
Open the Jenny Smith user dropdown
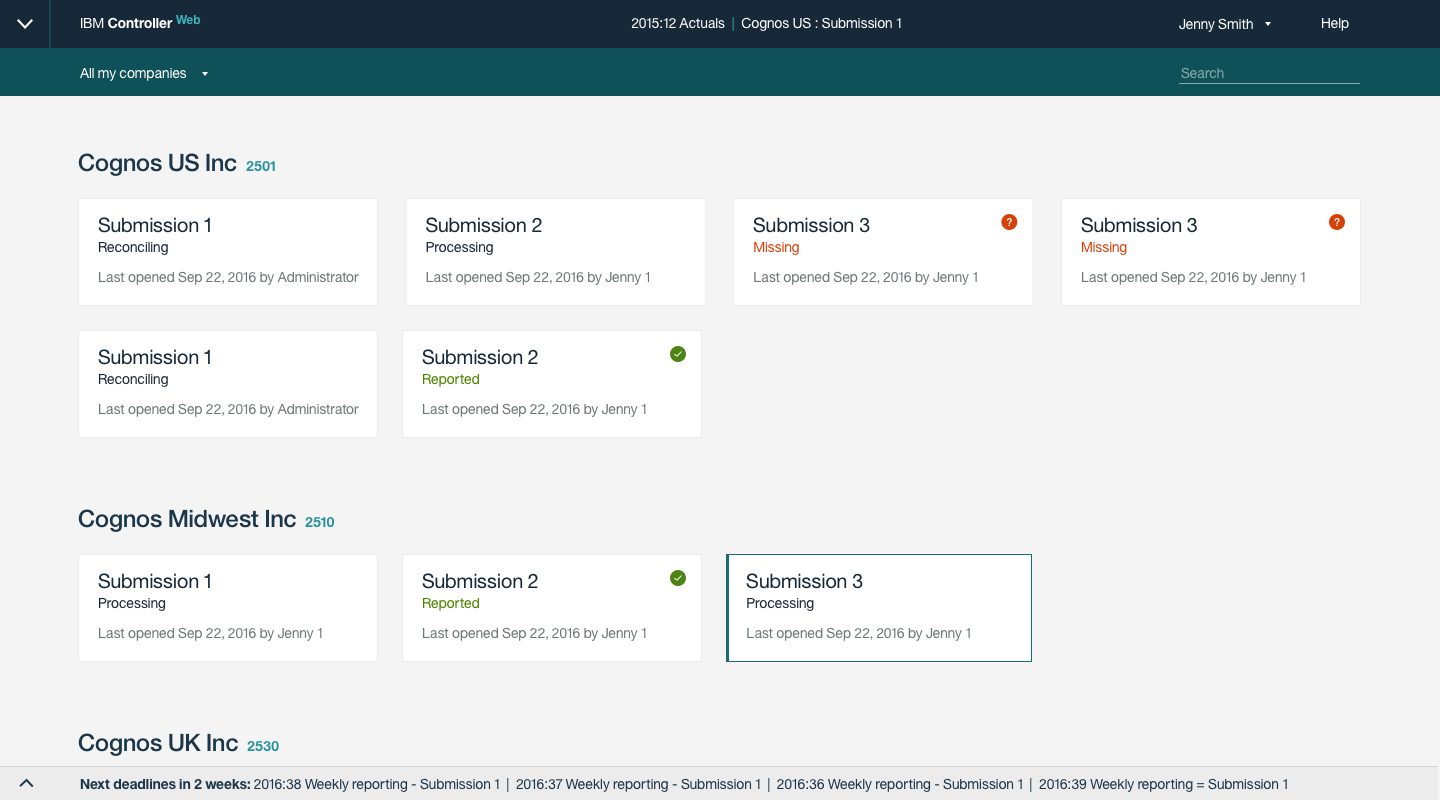[x=1225, y=24]
